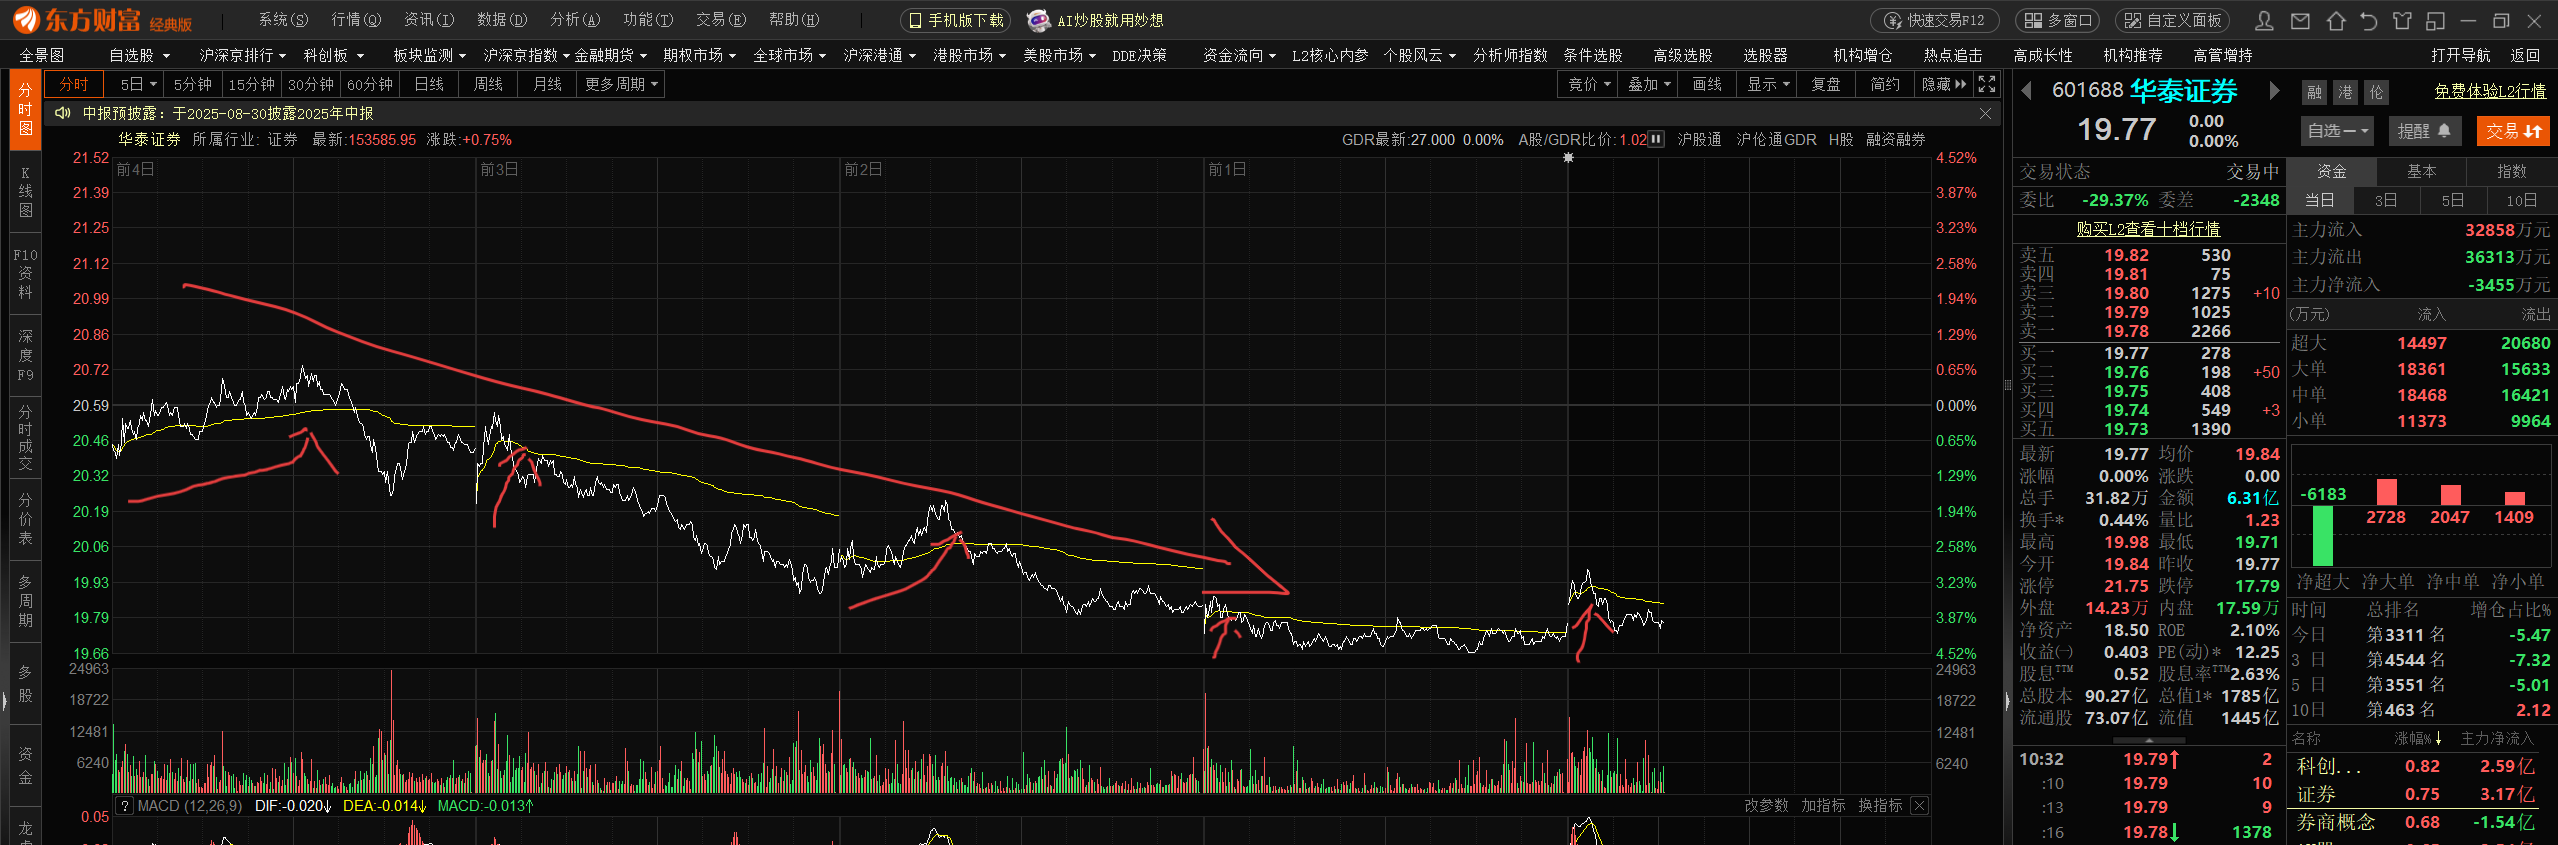This screenshot has height=845, width=2558.
Task: Open 自定义面板 custom panel button
Action: coord(2172,20)
